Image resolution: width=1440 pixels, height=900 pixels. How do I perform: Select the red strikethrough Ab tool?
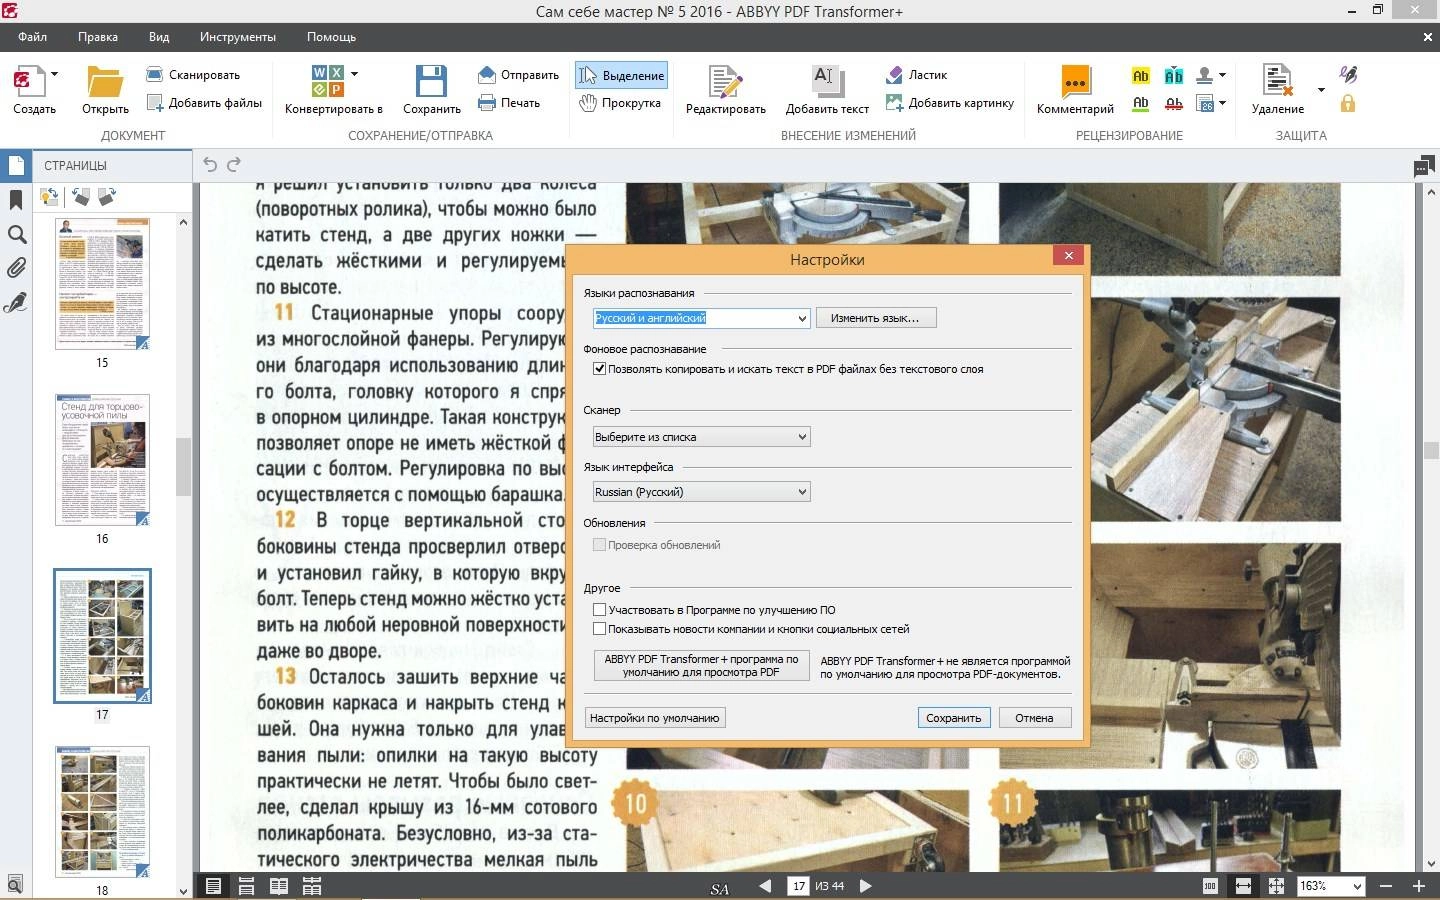pos(1174,103)
